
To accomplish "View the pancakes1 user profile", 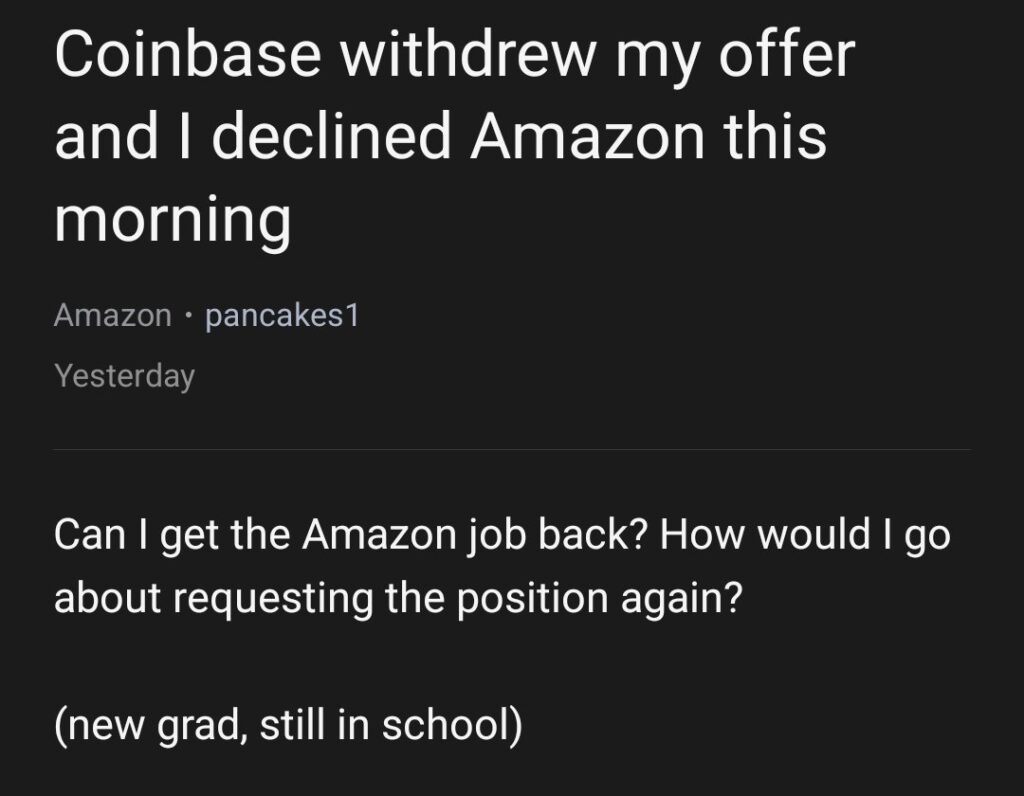I will (282, 315).
